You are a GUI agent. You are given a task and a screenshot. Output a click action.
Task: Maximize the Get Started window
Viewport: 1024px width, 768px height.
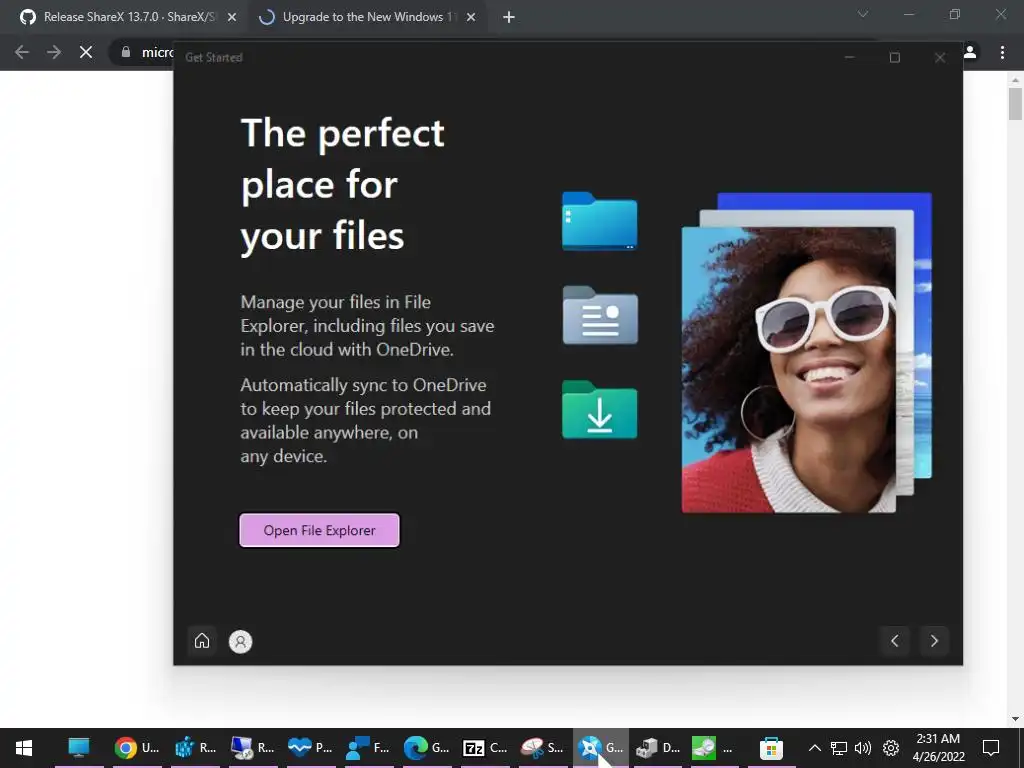[x=895, y=57]
